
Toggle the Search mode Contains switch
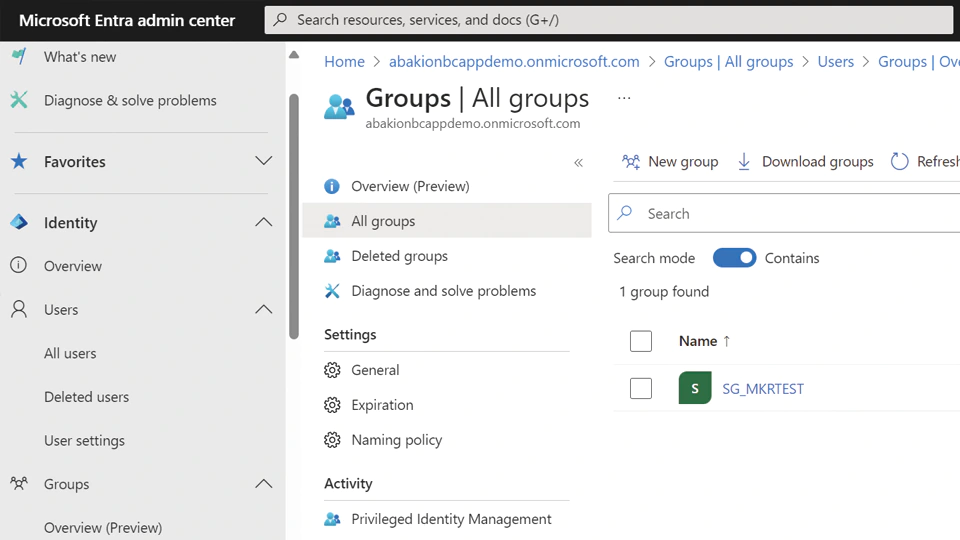(734, 258)
